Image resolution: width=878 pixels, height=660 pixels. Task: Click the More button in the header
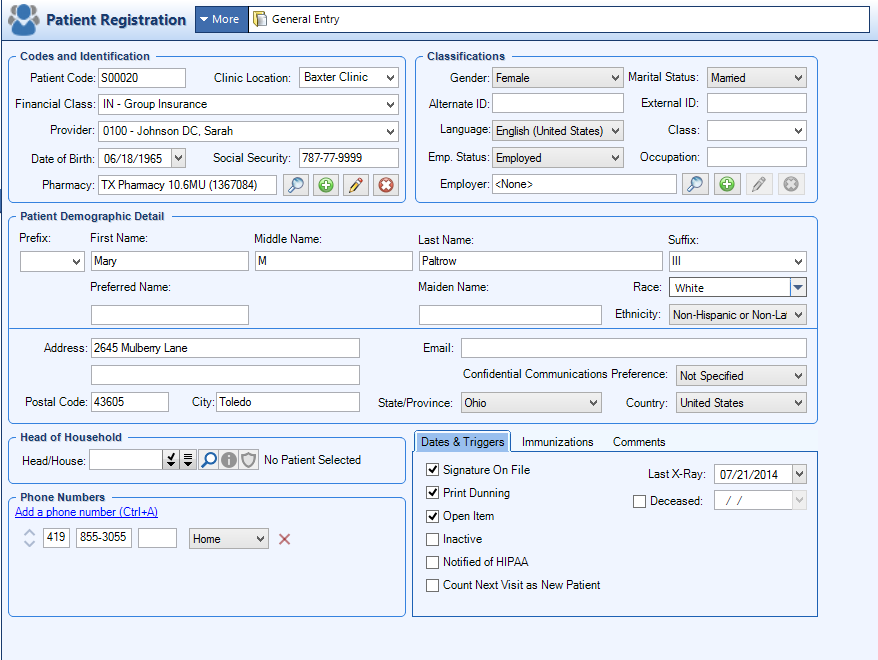[219, 19]
